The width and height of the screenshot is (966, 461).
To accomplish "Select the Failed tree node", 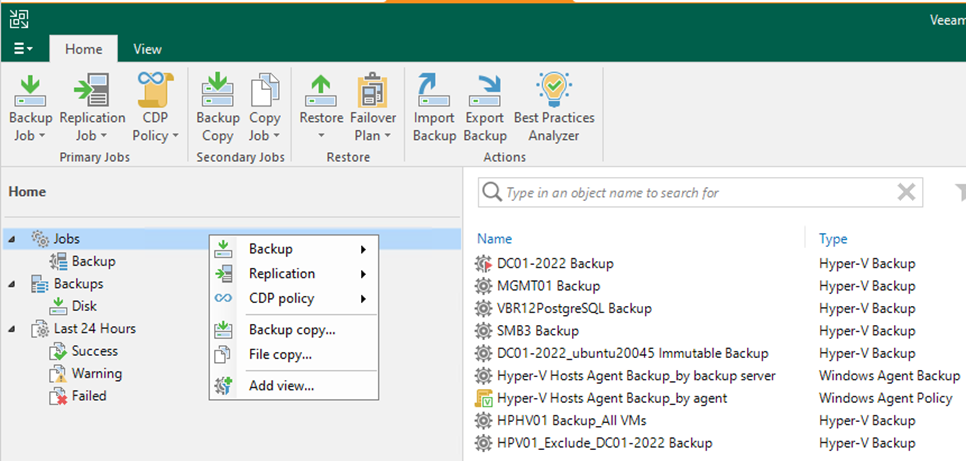I will [x=89, y=396].
